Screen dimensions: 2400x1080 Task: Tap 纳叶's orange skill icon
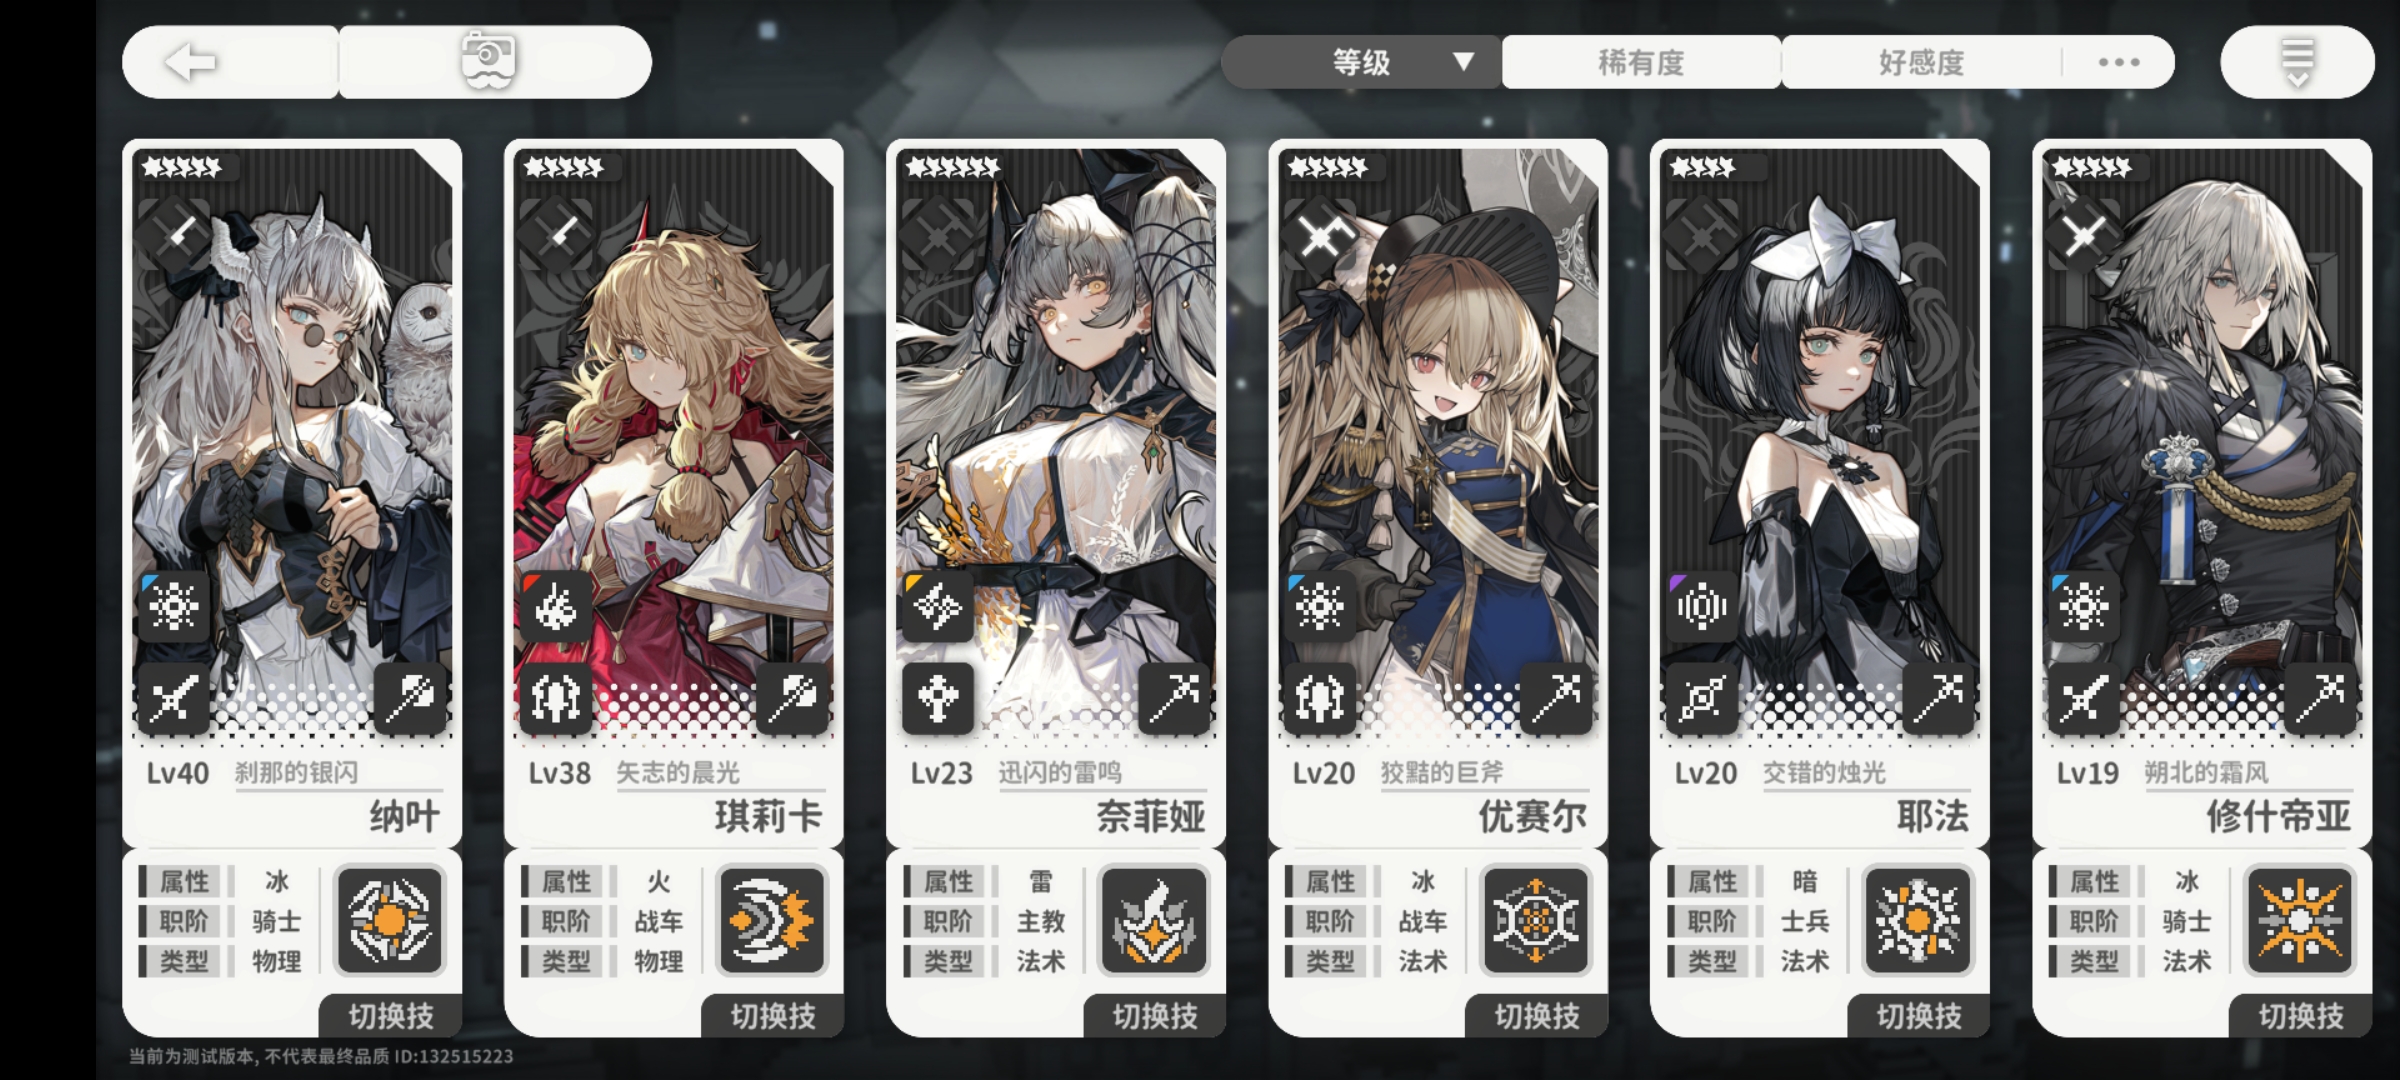pyautogui.click(x=389, y=920)
